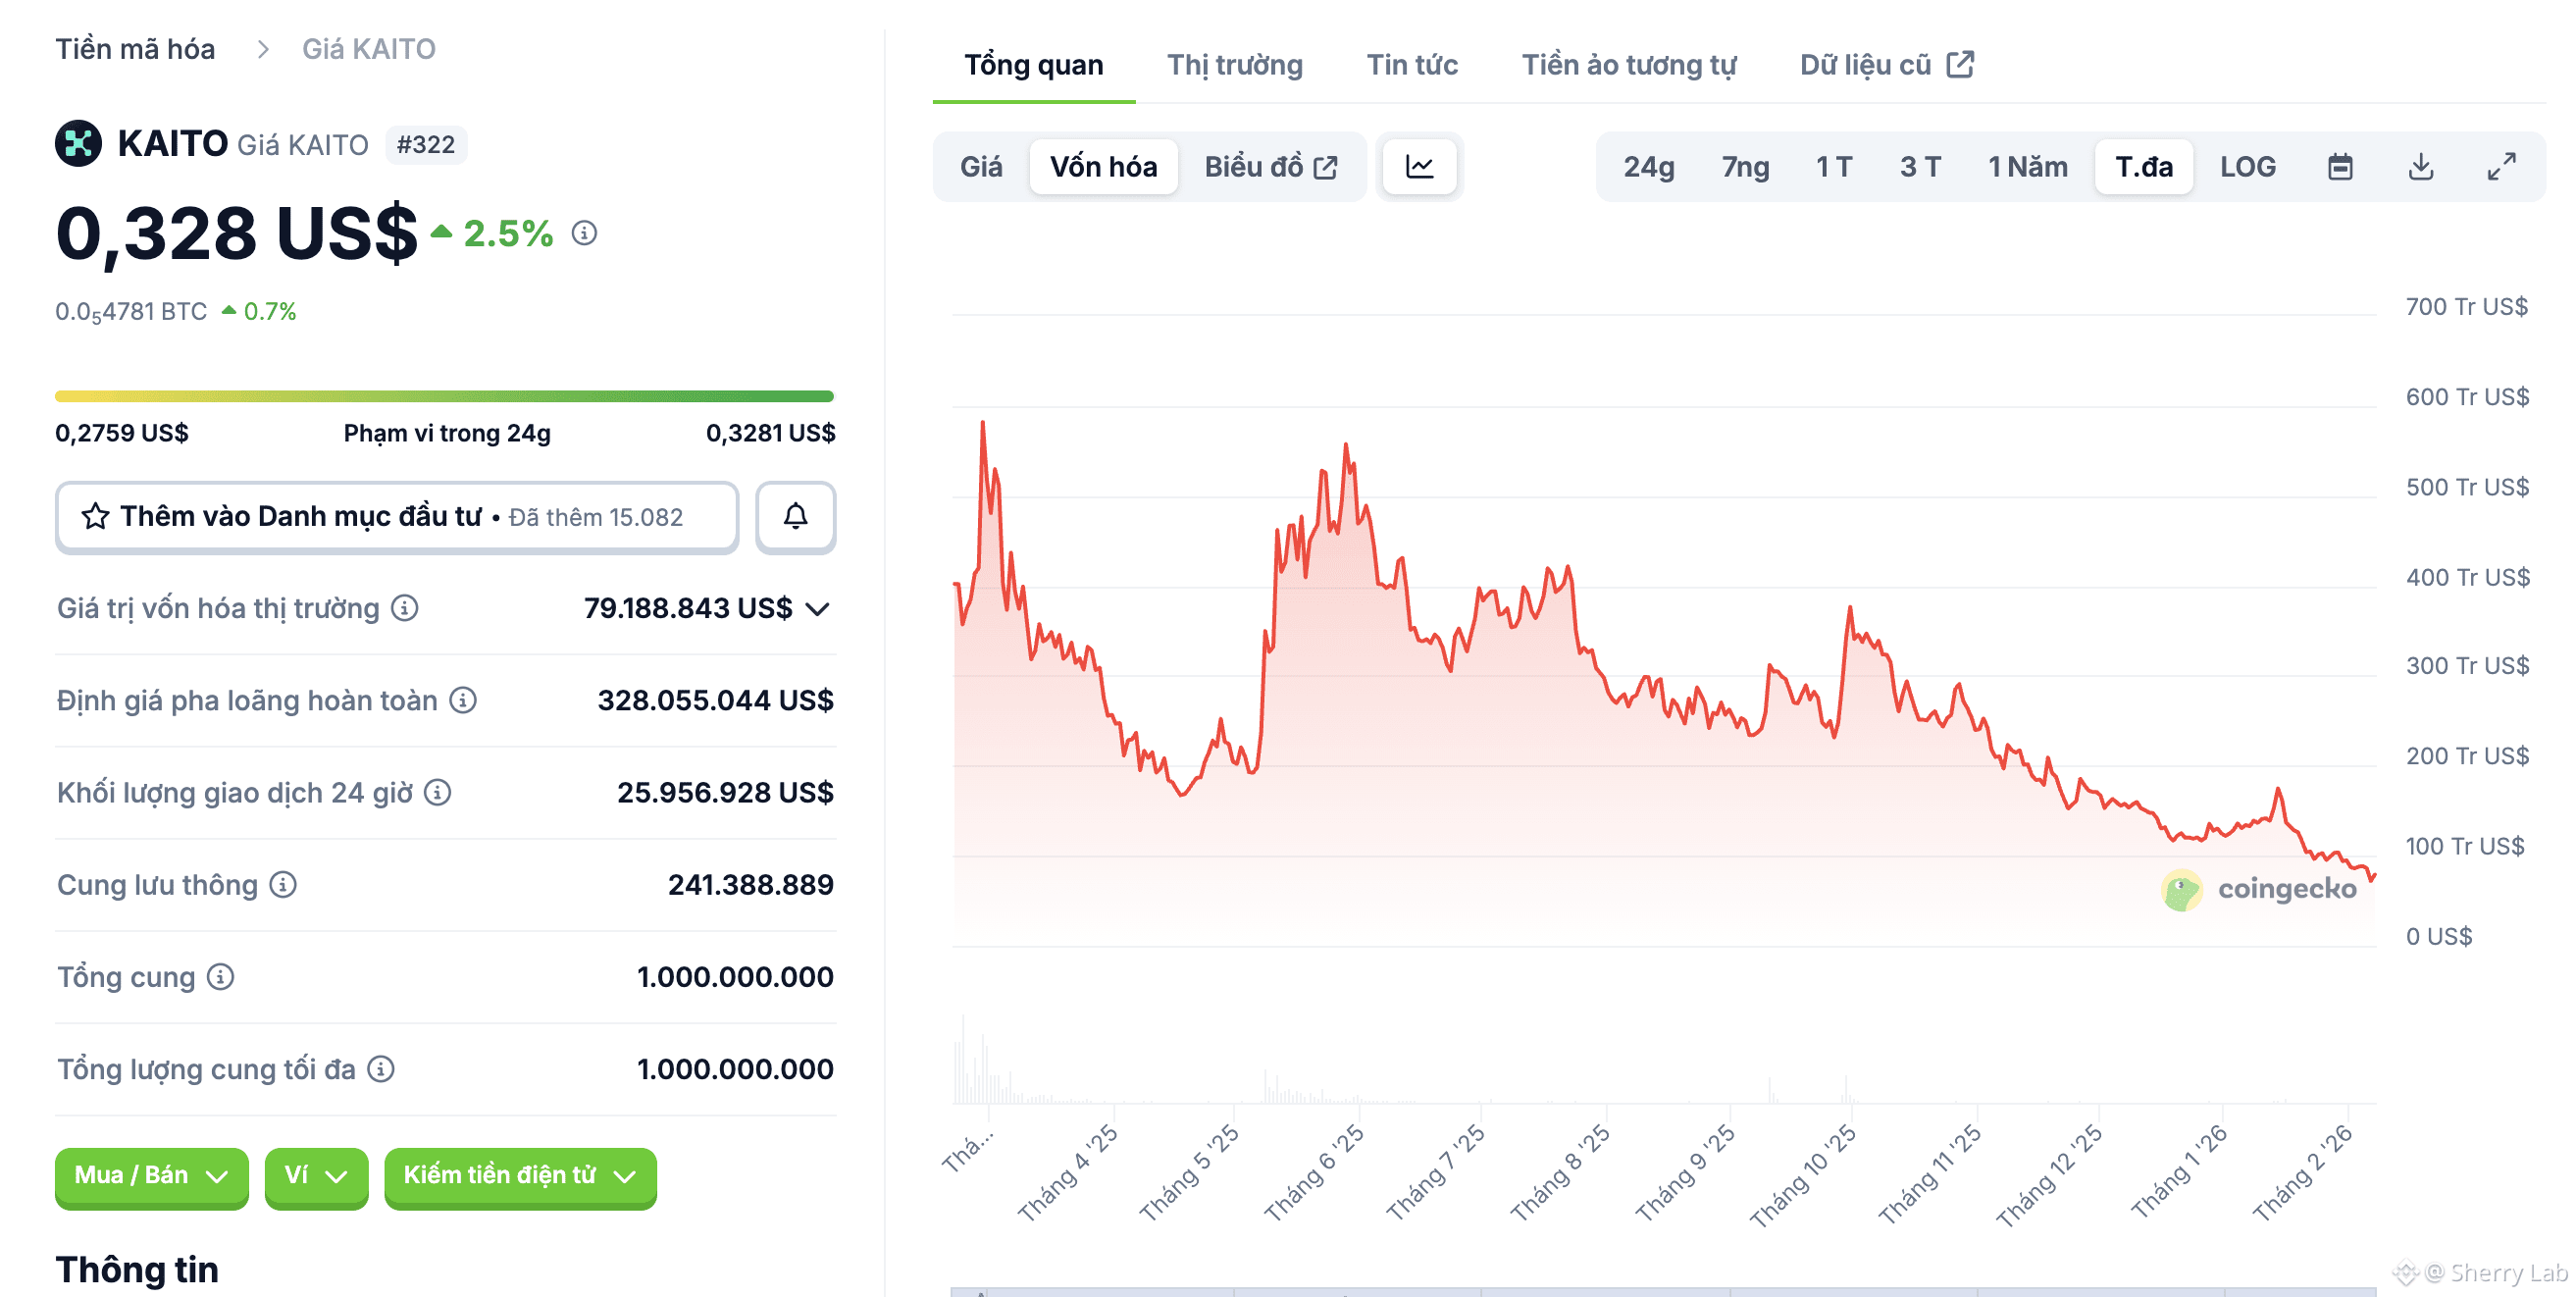Click the 700 Tr US$ axis label
The height and width of the screenshot is (1297, 2576).
click(x=2466, y=307)
